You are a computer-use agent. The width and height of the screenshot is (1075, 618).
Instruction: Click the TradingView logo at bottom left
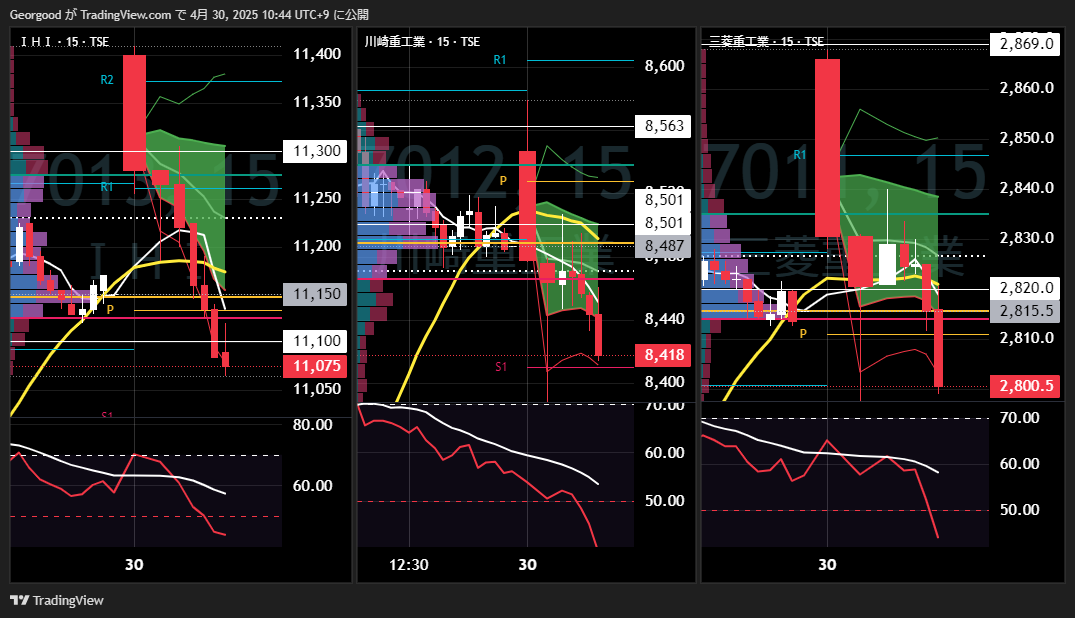pyautogui.click(x=57, y=600)
